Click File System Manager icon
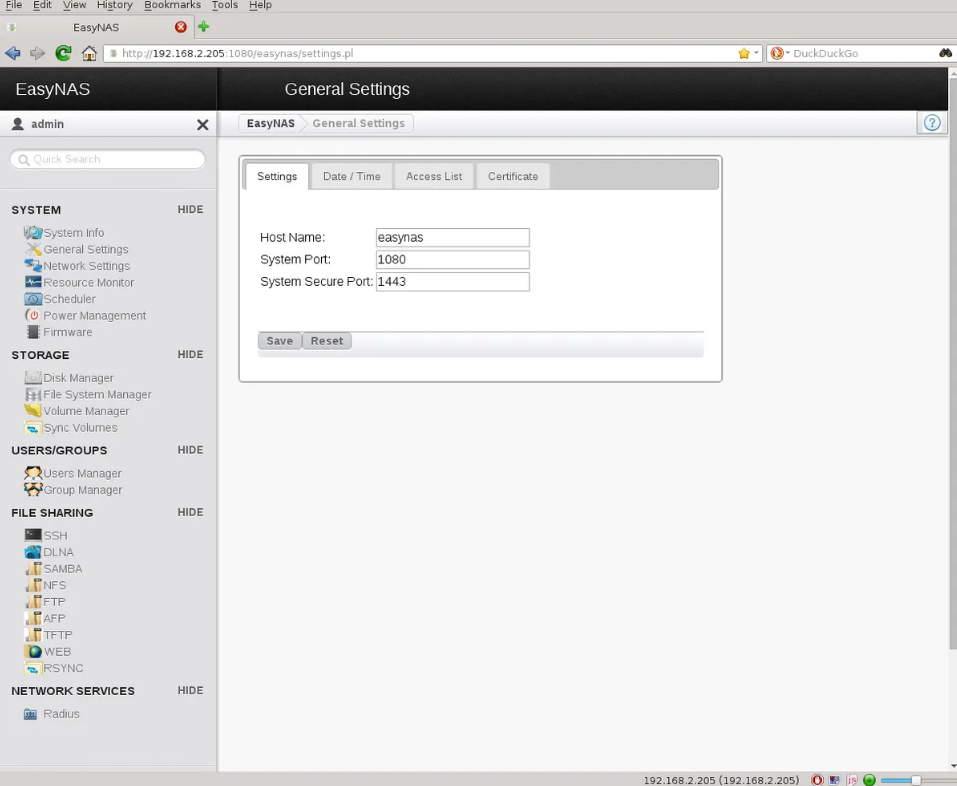Viewport: 957px width, 786px height. pos(33,394)
